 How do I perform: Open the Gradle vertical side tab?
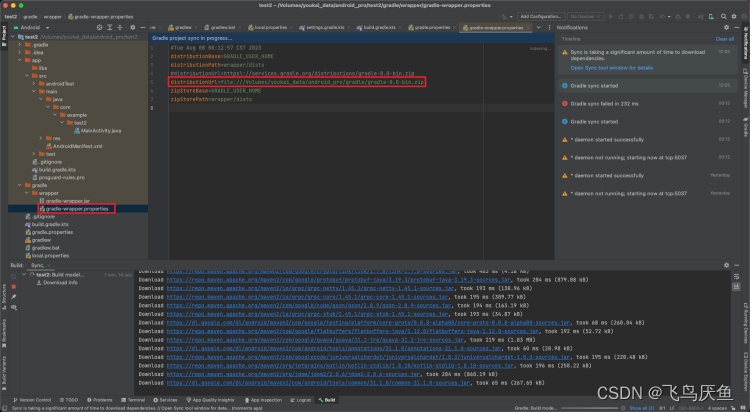(745, 127)
